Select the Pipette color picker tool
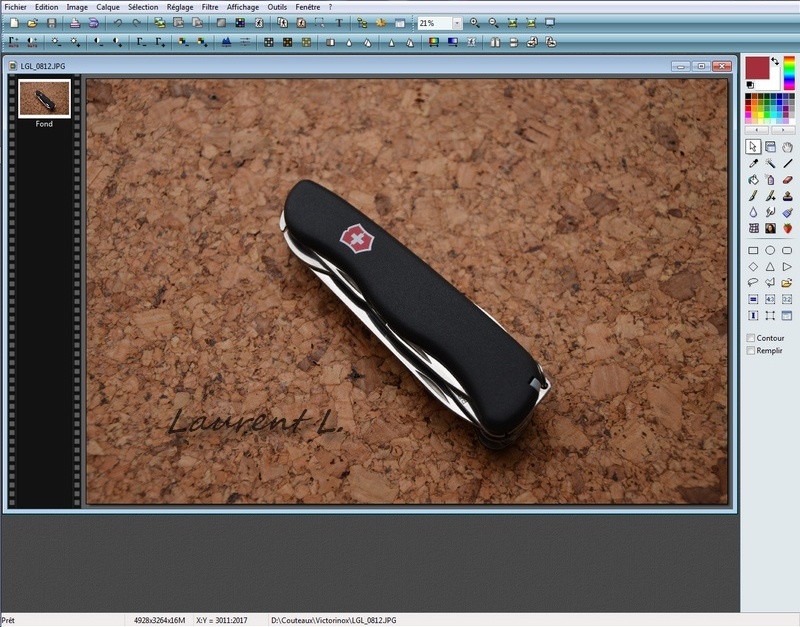 point(753,163)
